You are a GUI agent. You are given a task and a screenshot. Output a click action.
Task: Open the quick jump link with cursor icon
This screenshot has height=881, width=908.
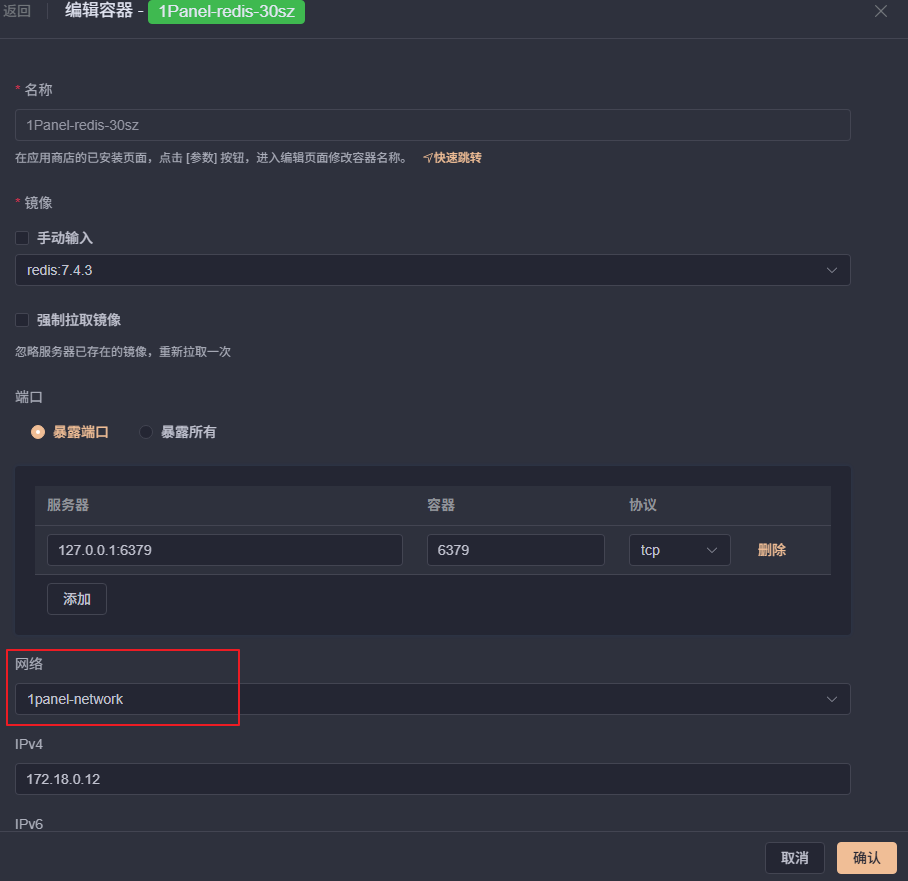coord(452,157)
